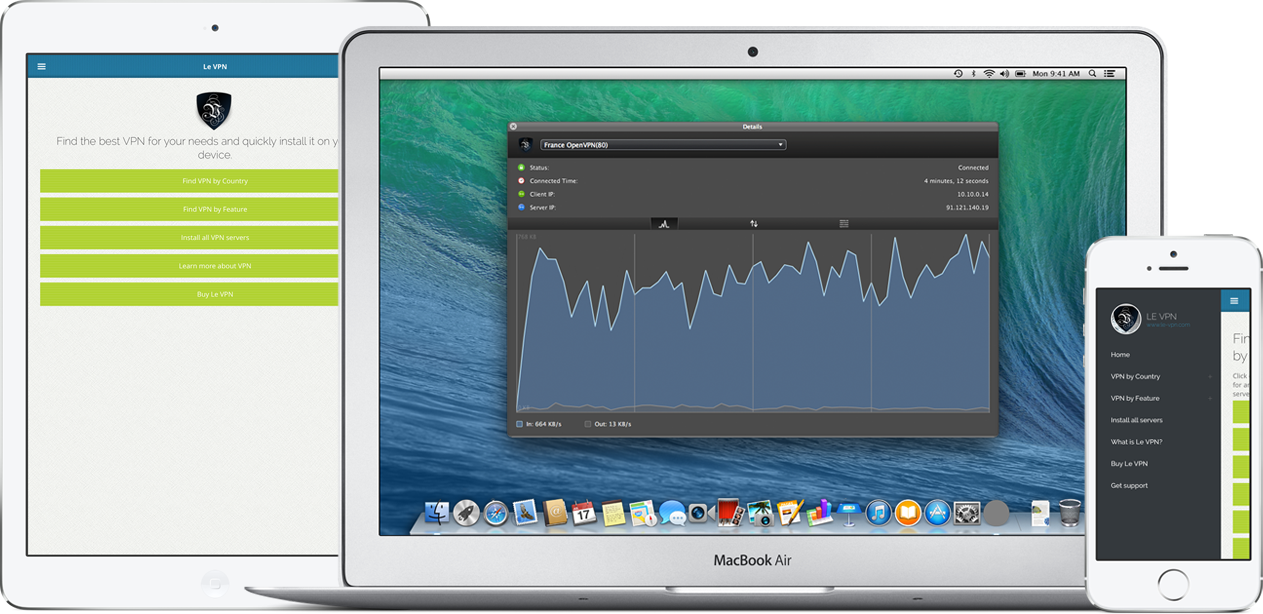
Task: Click the Bluetooth menu bar icon
Action: point(974,73)
